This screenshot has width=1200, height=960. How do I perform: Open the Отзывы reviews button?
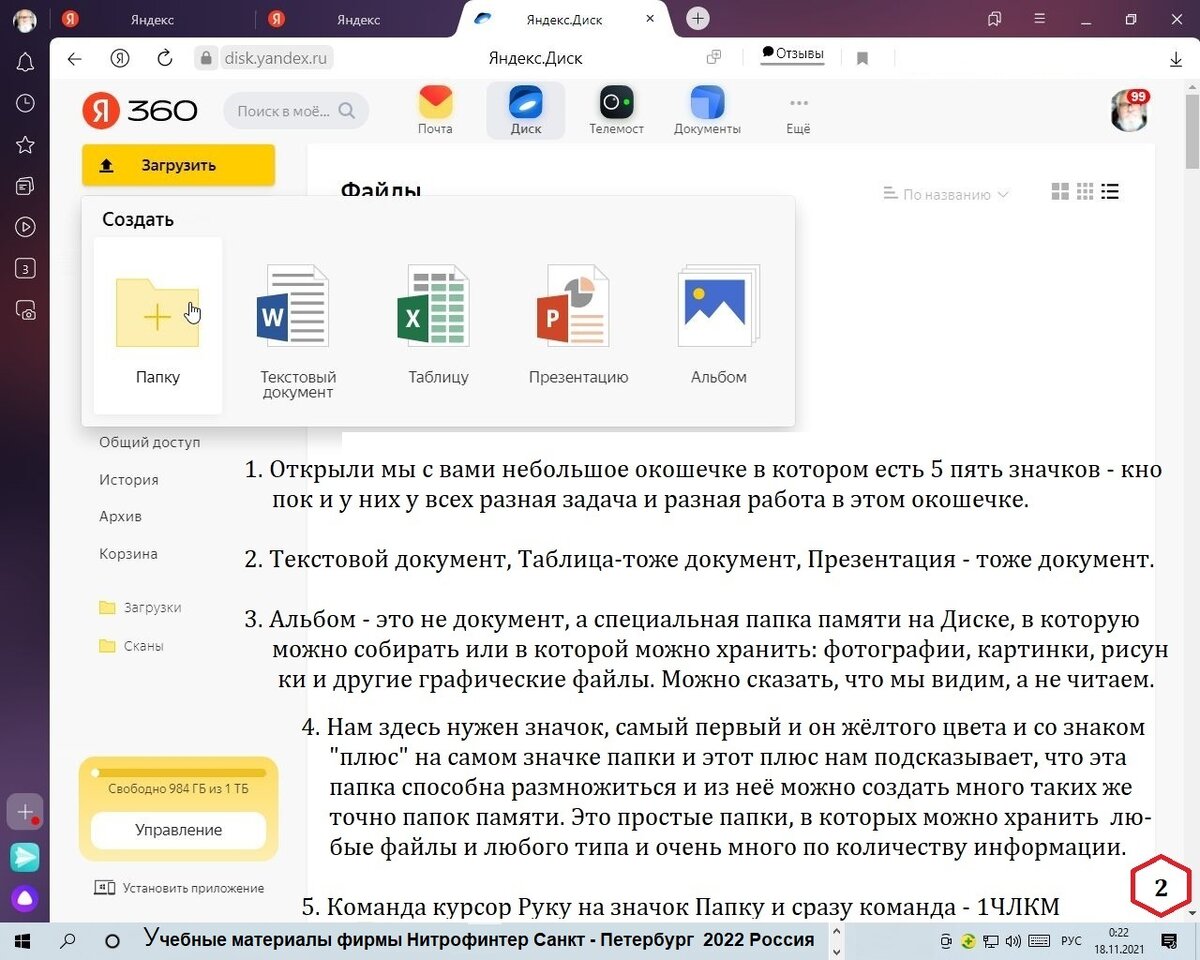pos(792,53)
